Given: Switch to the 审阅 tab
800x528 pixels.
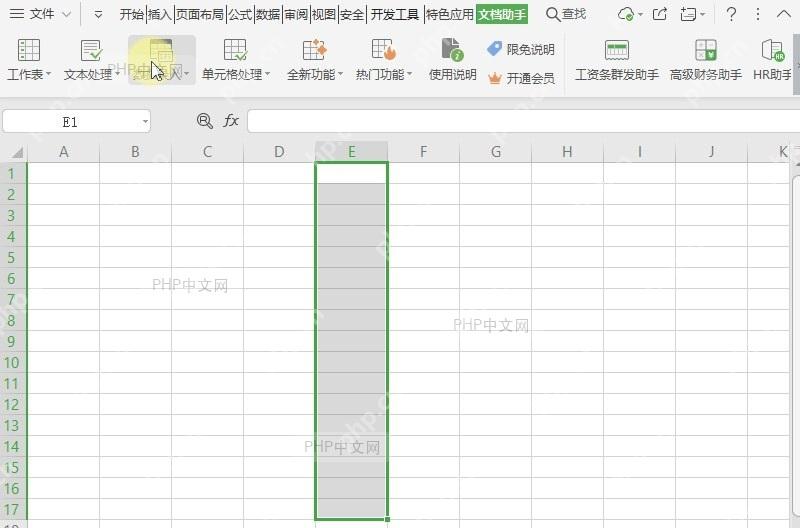Looking at the screenshot, I should click(296, 14).
